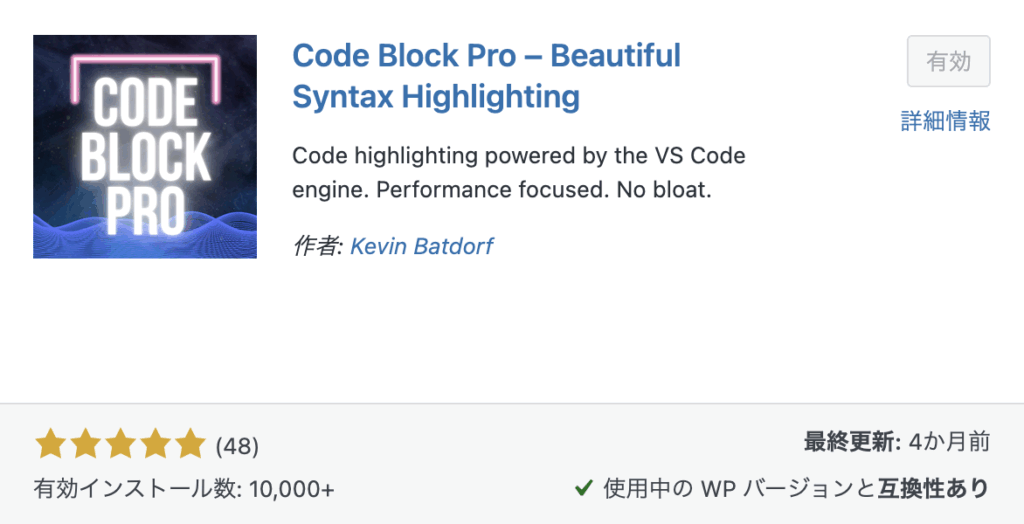Click the third rating star
This screenshot has width=1024, height=524.
tap(119, 443)
